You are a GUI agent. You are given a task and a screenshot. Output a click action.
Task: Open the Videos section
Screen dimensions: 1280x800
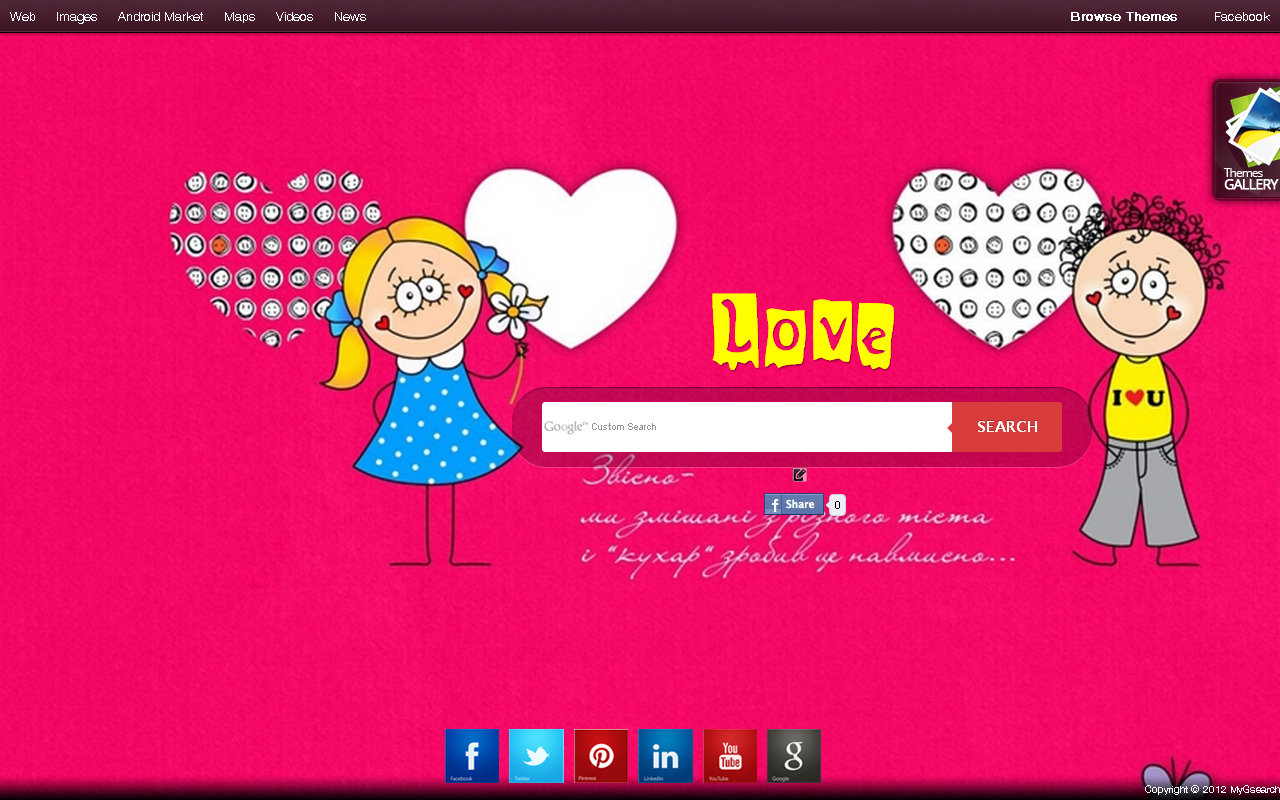(293, 16)
